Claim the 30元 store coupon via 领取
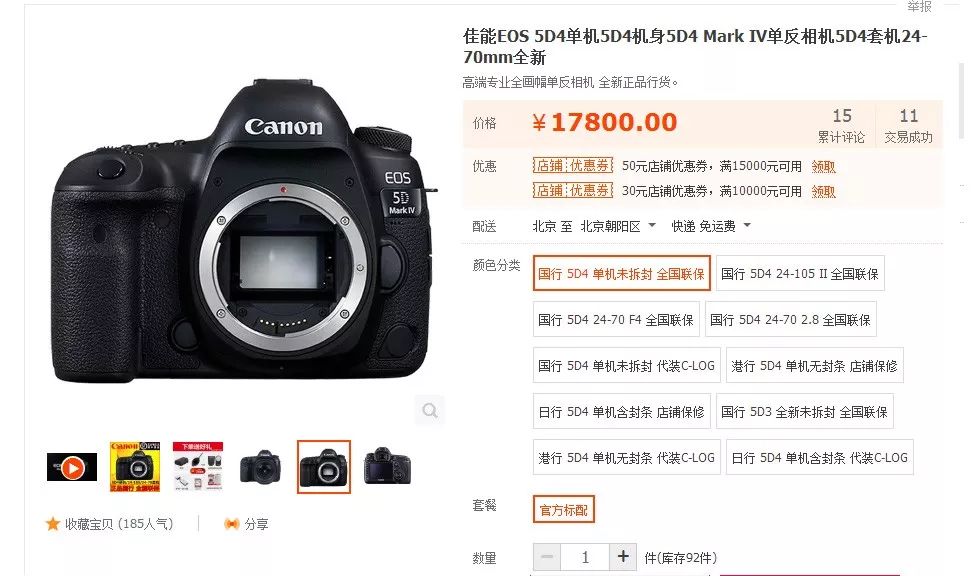 pyautogui.click(x=823, y=191)
